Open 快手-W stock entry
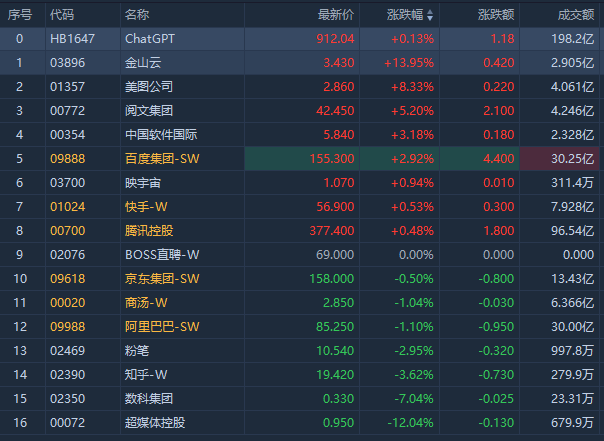The width and height of the screenshot is (604, 441). click(x=146, y=207)
